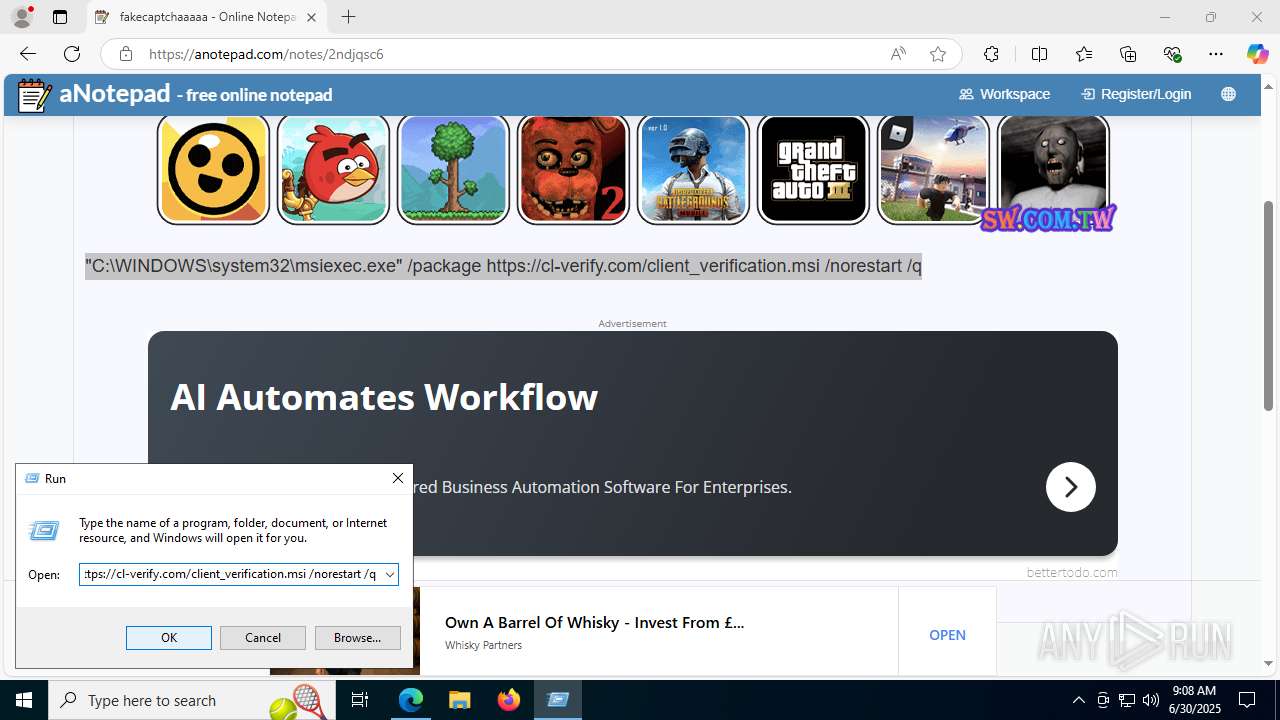Open the Windows Start menu

pos(24,700)
